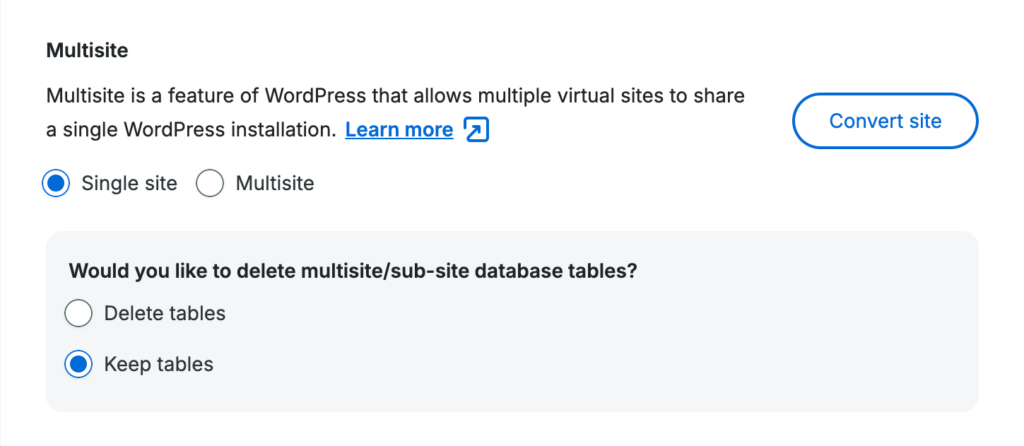Click the 'a single WordPress installation' text

(x=192, y=130)
